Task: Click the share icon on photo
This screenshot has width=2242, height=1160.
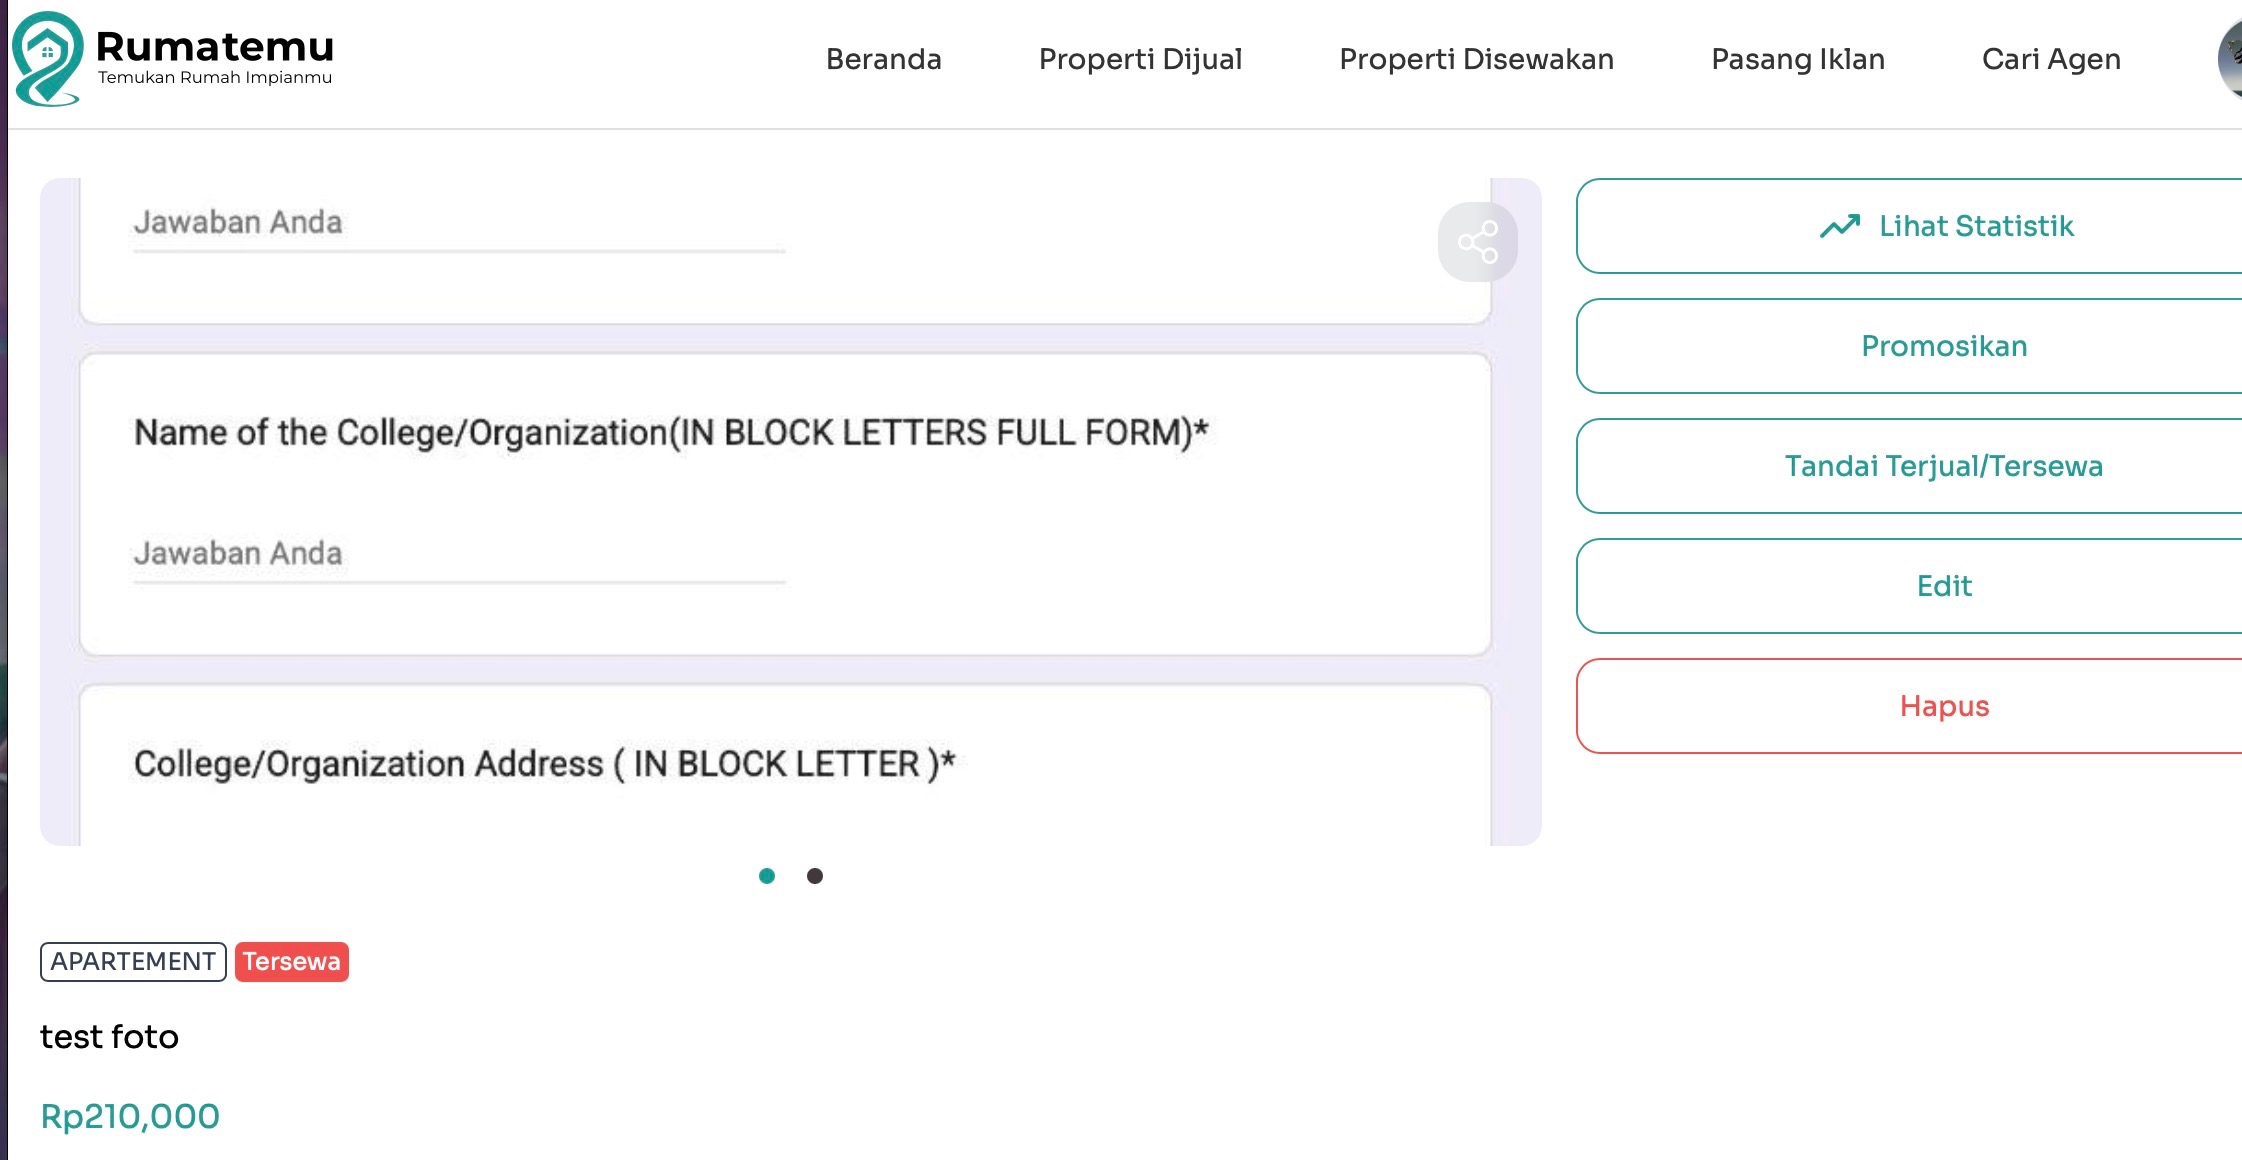Action: [1477, 242]
